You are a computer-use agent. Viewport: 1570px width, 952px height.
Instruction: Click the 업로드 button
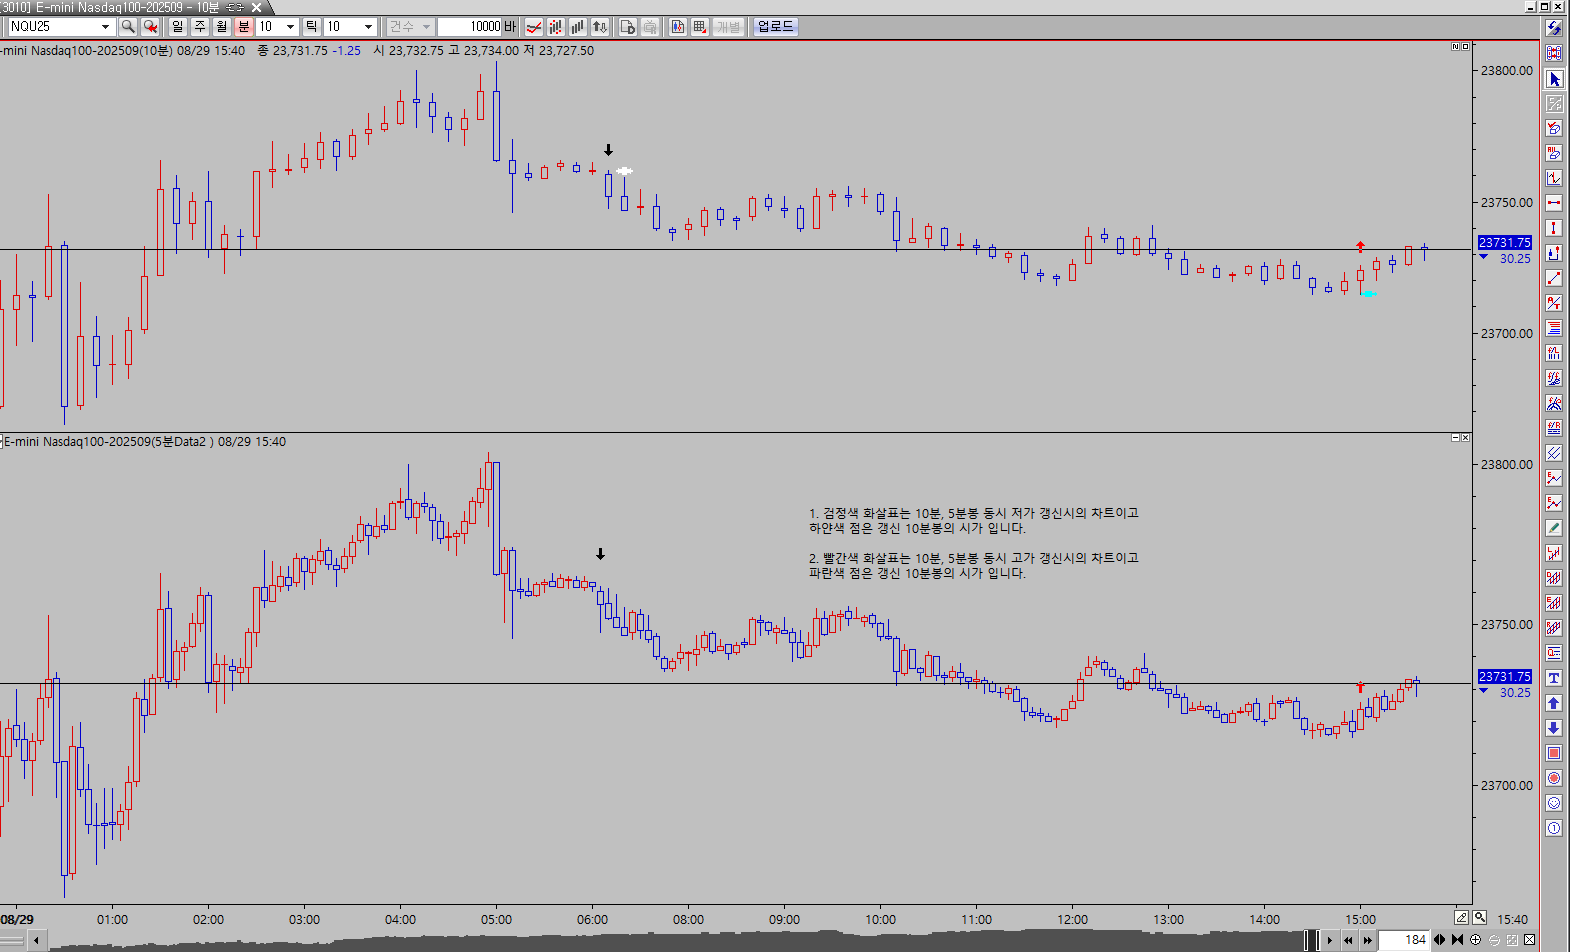[x=775, y=27]
